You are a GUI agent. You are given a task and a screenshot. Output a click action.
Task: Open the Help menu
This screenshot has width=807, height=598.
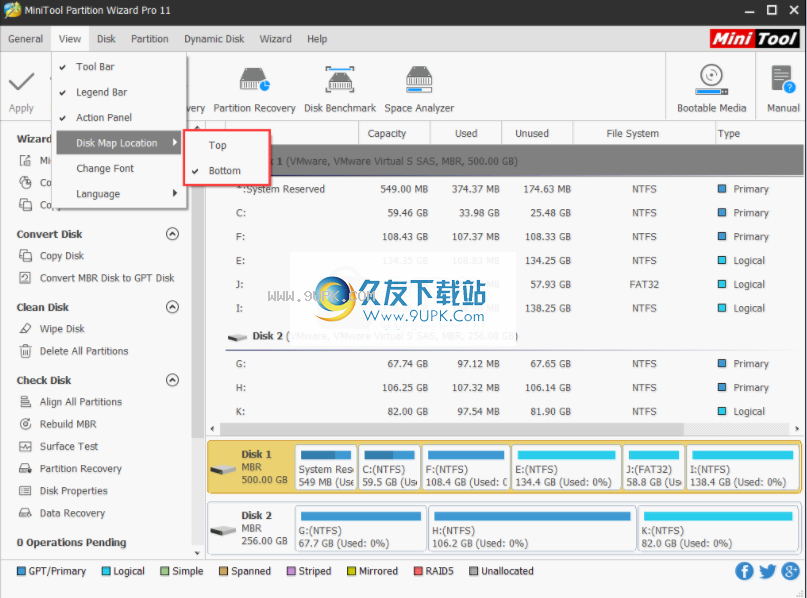(x=317, y=39)
